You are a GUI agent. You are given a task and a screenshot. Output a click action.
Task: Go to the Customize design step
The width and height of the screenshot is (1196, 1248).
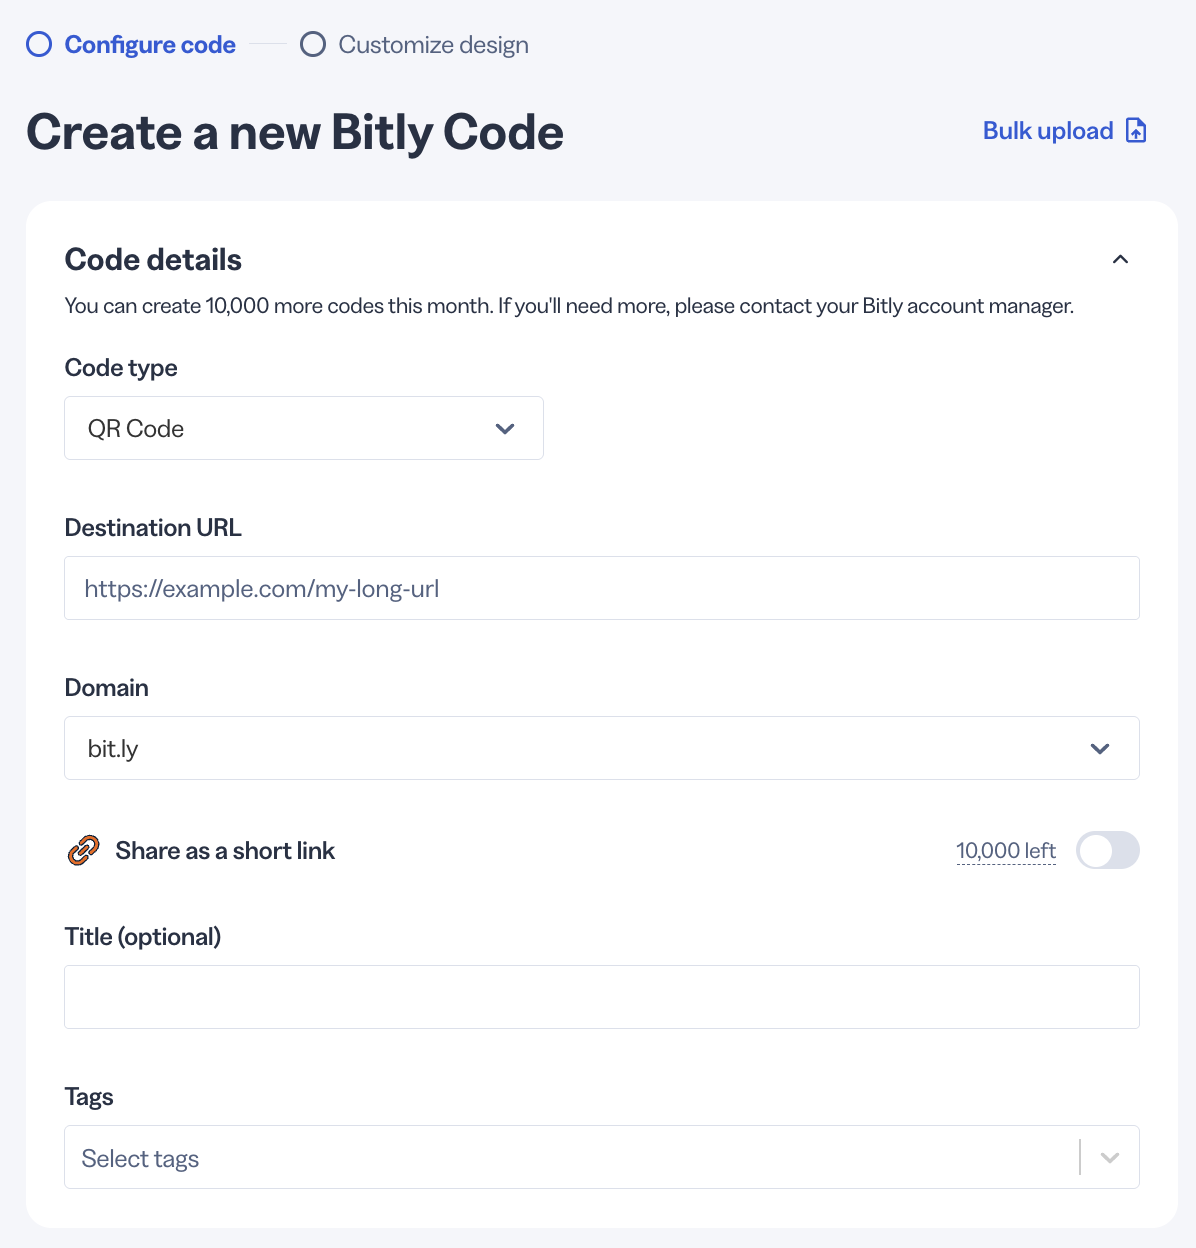(433, 45)
